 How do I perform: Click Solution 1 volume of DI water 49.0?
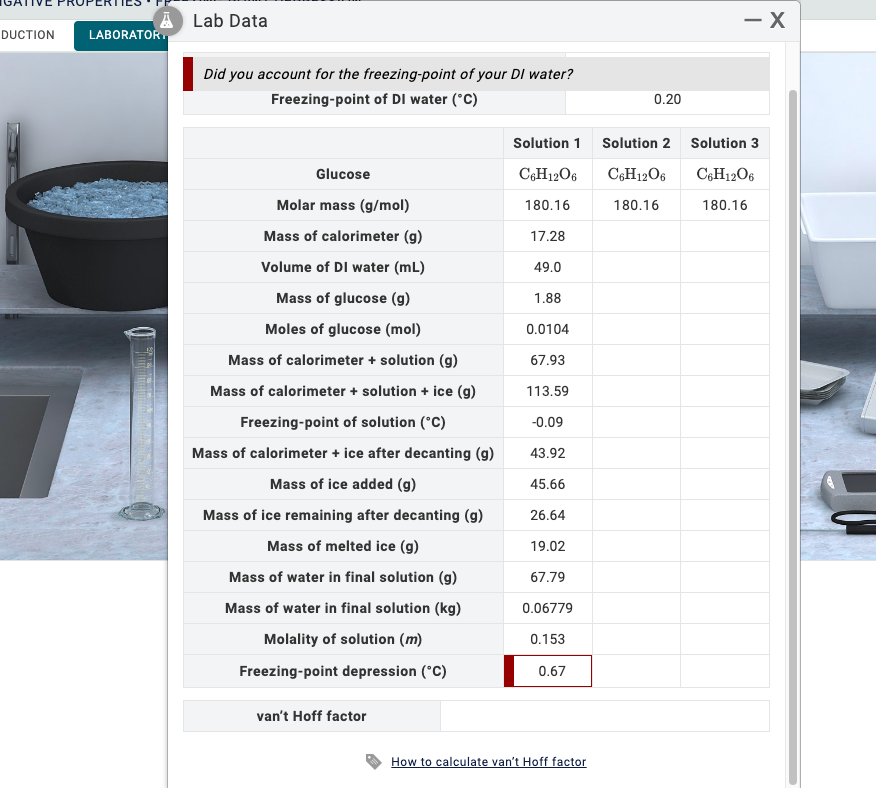coord(548,267)
